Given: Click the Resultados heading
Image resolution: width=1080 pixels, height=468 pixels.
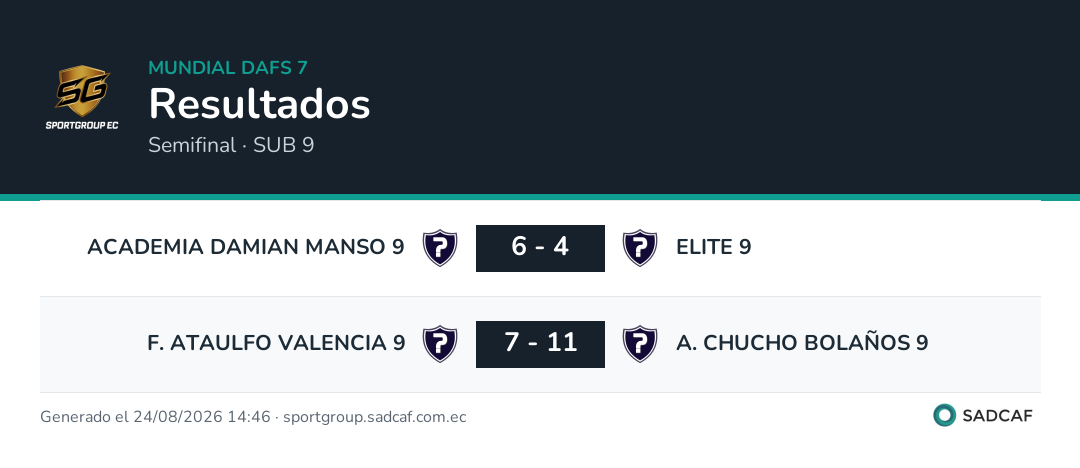Looking at the screenshot, I should [x=260, y=104].
